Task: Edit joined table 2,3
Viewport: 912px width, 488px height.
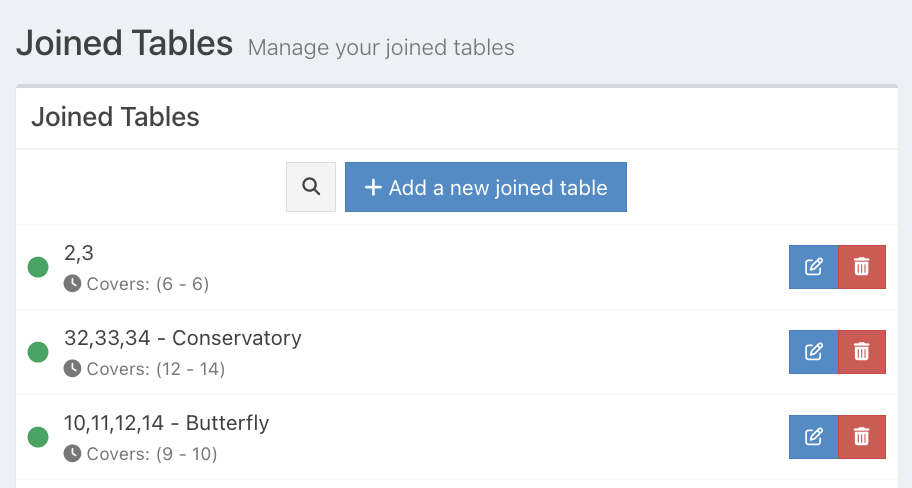Action: click(x=813, y=267)
